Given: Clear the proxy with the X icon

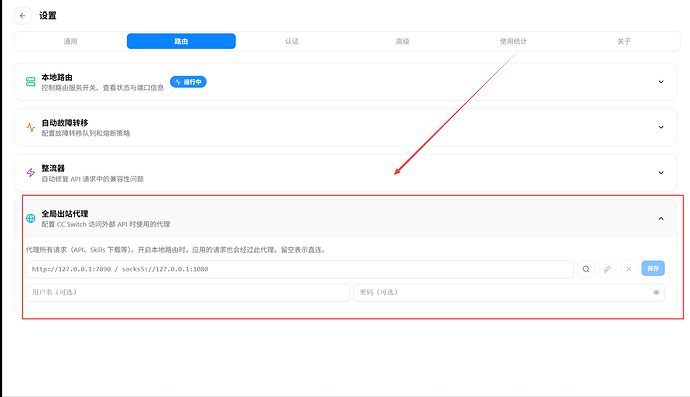Looking at the screenshot, I should [629, 269].
